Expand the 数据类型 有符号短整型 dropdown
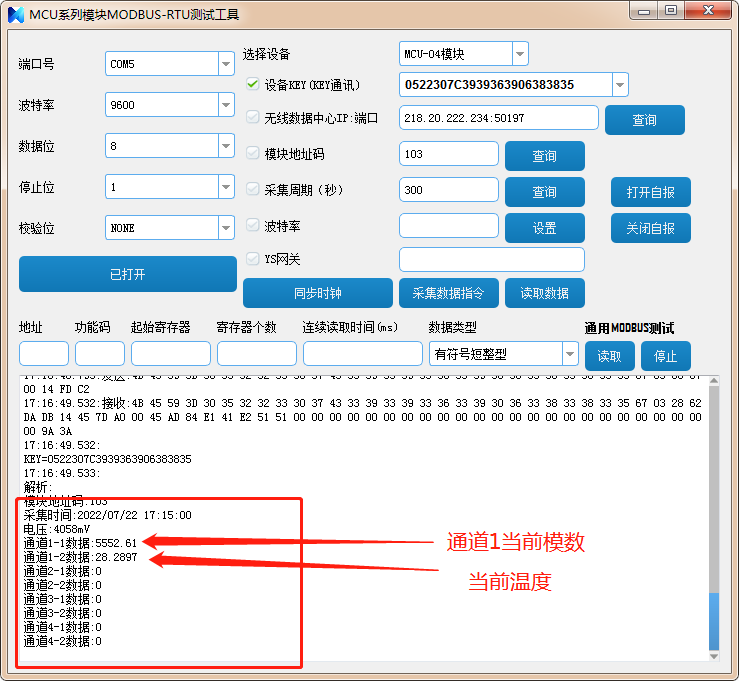Viewport: 739px width, 681px height. [x=569, y=353]
